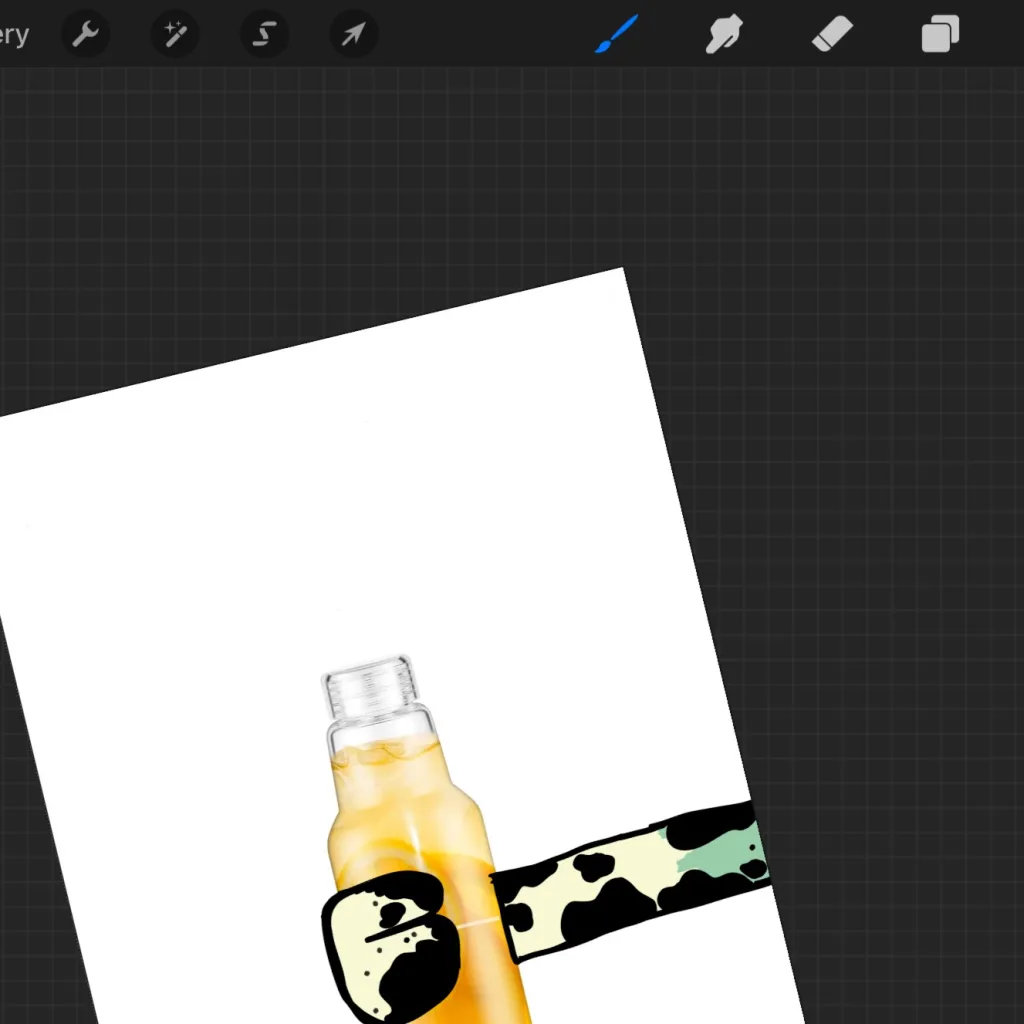Select the Eraser tool
This screenshot has height=1024, width=1024.
coord(832,34)
